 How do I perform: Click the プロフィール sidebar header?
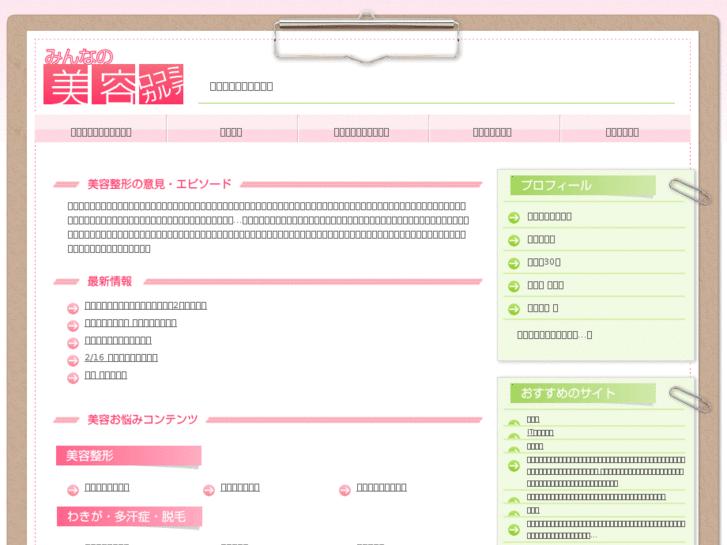click(x=583, y=186)
